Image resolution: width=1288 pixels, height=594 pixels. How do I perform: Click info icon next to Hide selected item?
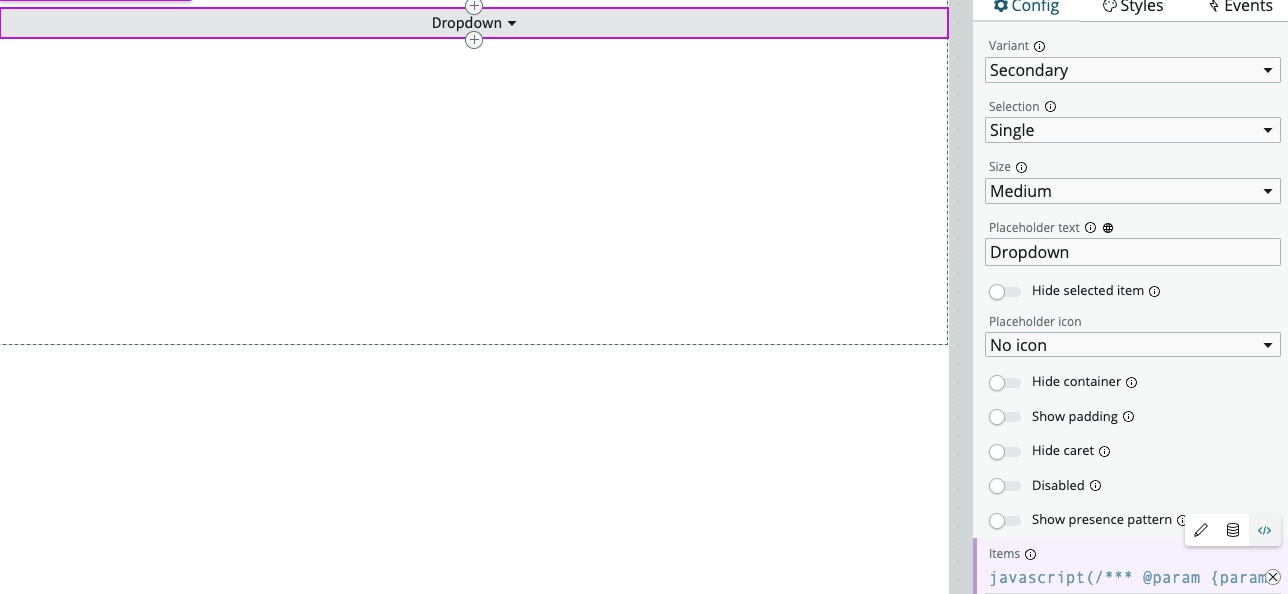tap(1154, 292)
